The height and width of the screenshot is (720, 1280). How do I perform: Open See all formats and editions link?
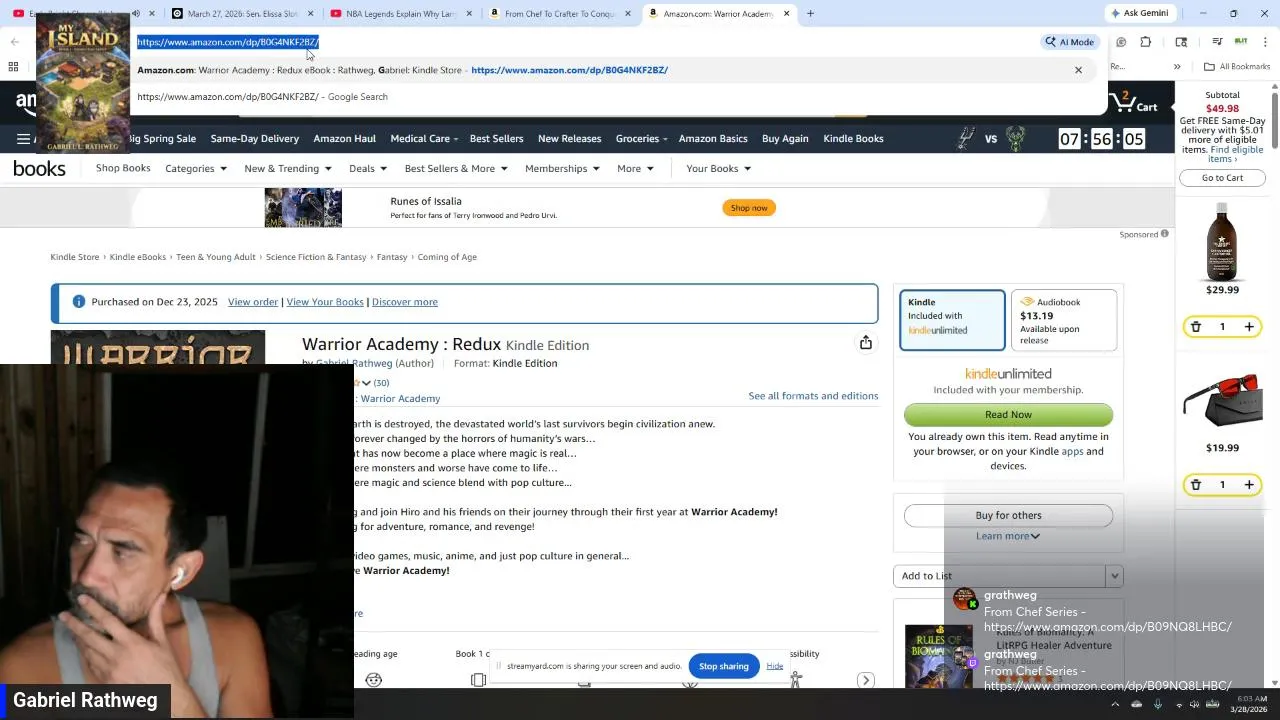pos(813,396)
